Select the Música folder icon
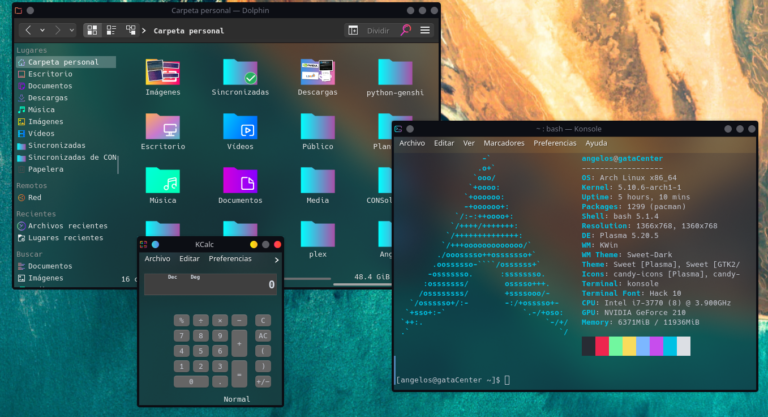The height and width of the screenshot is (417, 768). point(163,180)
